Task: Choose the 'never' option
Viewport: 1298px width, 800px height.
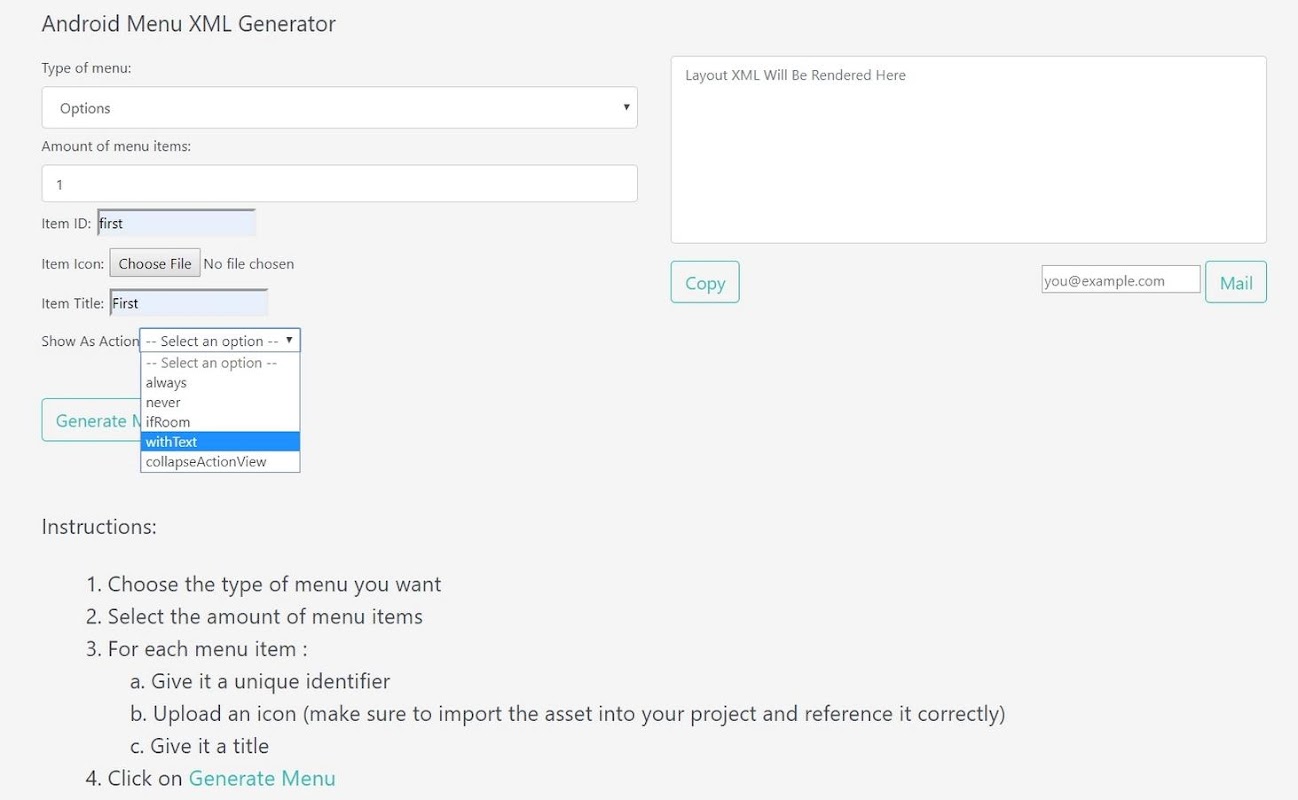Action: (220, 402)
